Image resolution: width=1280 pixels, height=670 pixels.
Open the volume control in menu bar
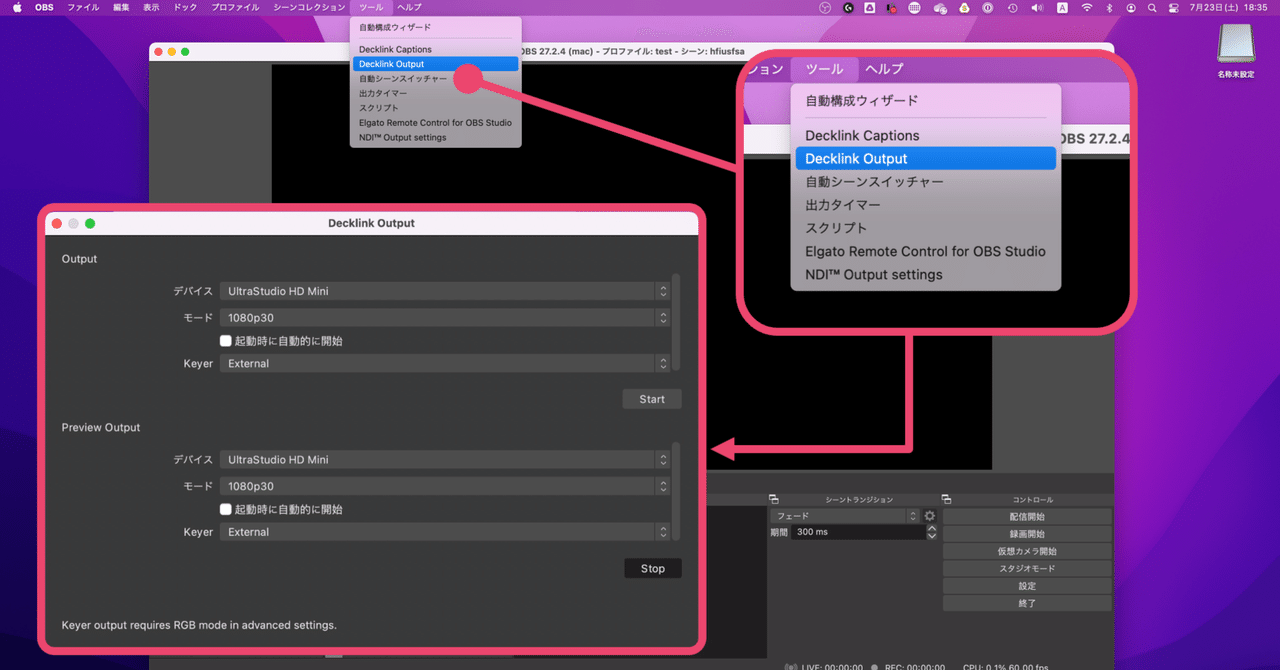click(1037, 7)
